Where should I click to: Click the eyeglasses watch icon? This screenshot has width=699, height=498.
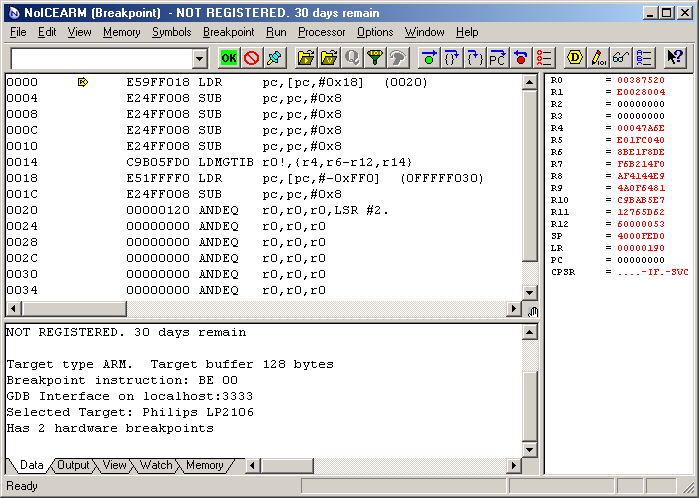[x=621, y=58]
